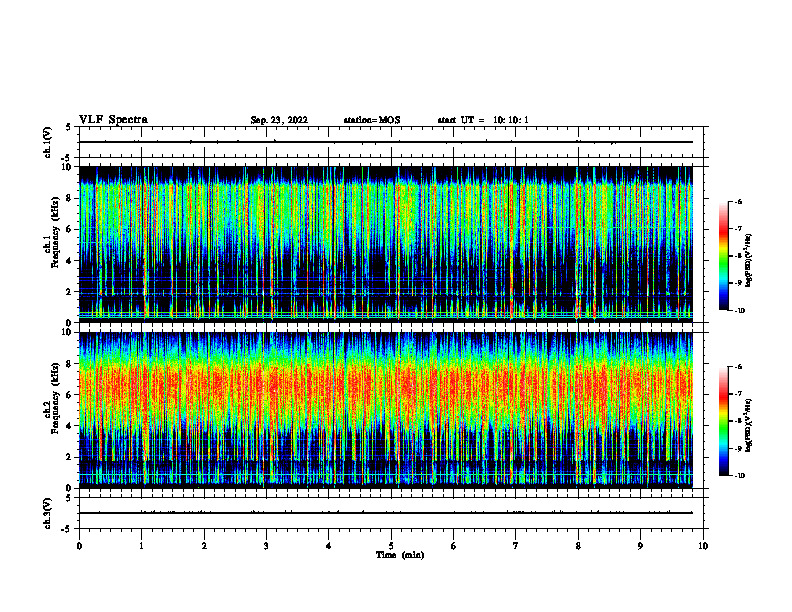Screen dimensions: 792x612
Task: Click the "-9" label on ch.2 colorbar
Action: point(738,449)
